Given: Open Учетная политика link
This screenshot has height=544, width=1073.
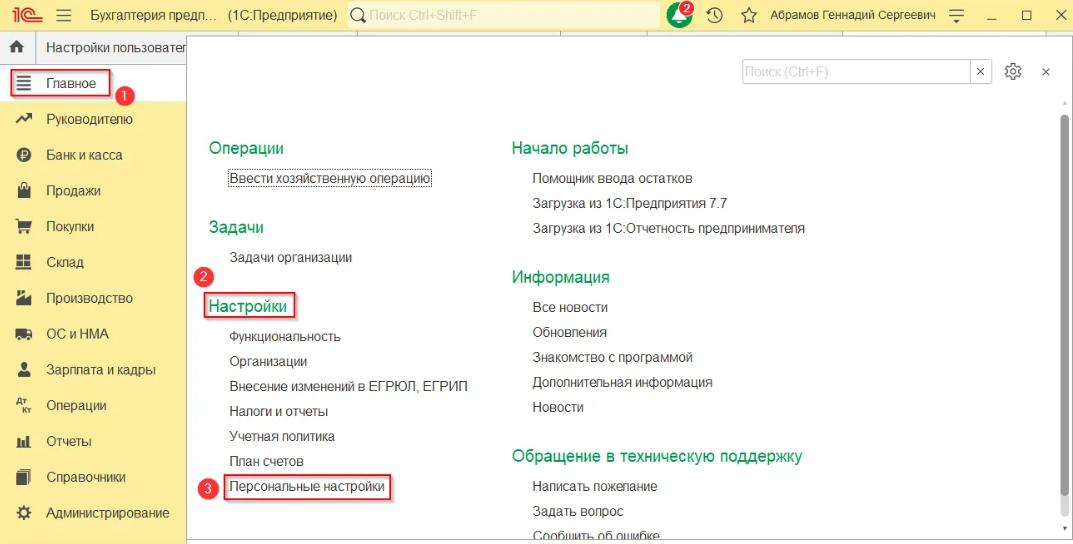Looking at the screenshot, I should click(281, 437).
